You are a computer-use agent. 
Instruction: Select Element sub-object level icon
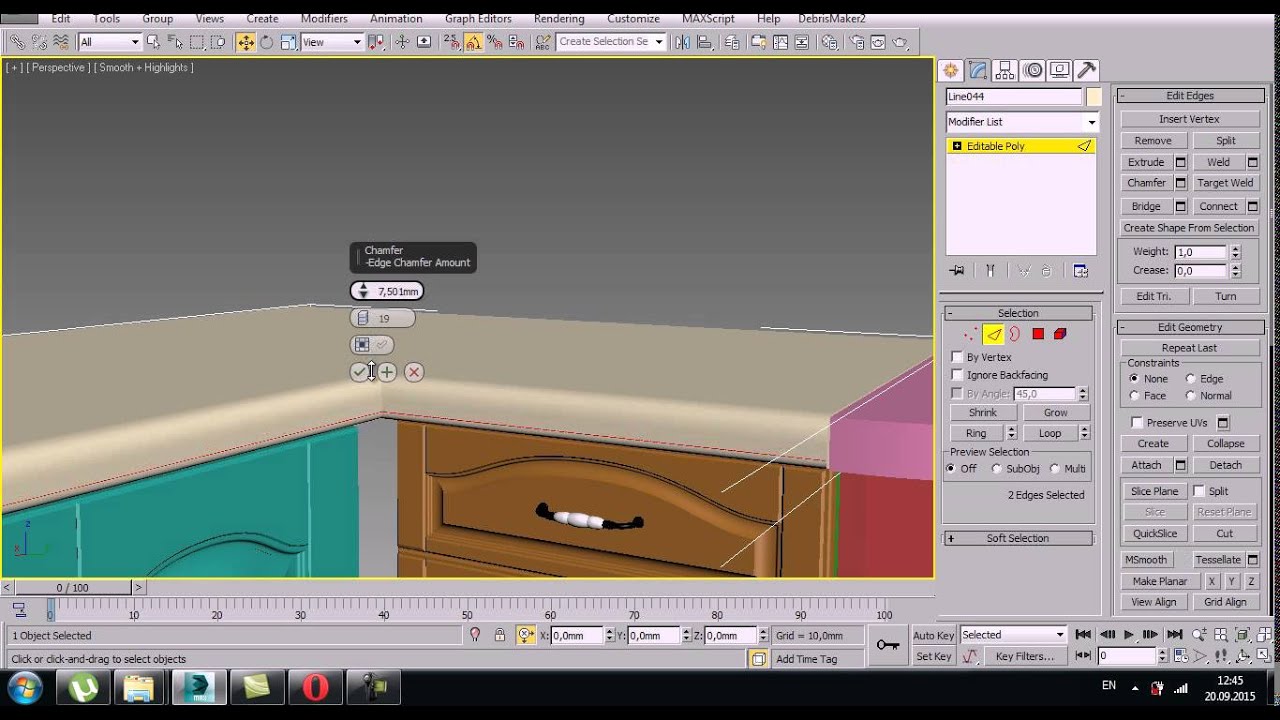1060,334
